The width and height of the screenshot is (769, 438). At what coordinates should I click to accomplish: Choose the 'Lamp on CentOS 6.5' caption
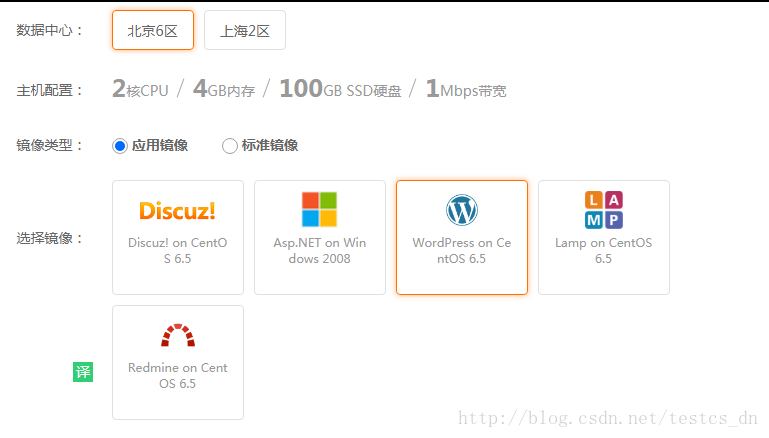pyautogui.click(x=604, y=250)
